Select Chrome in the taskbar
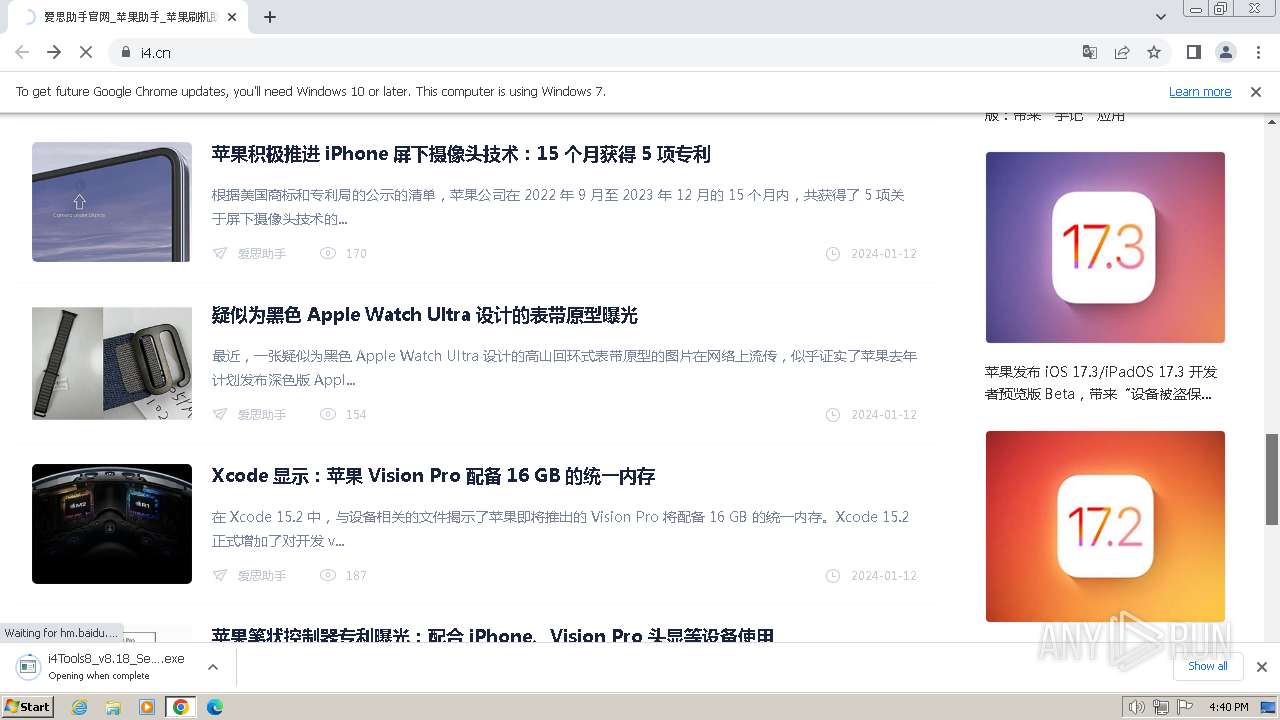1280x720 pixels. [181, 707]
